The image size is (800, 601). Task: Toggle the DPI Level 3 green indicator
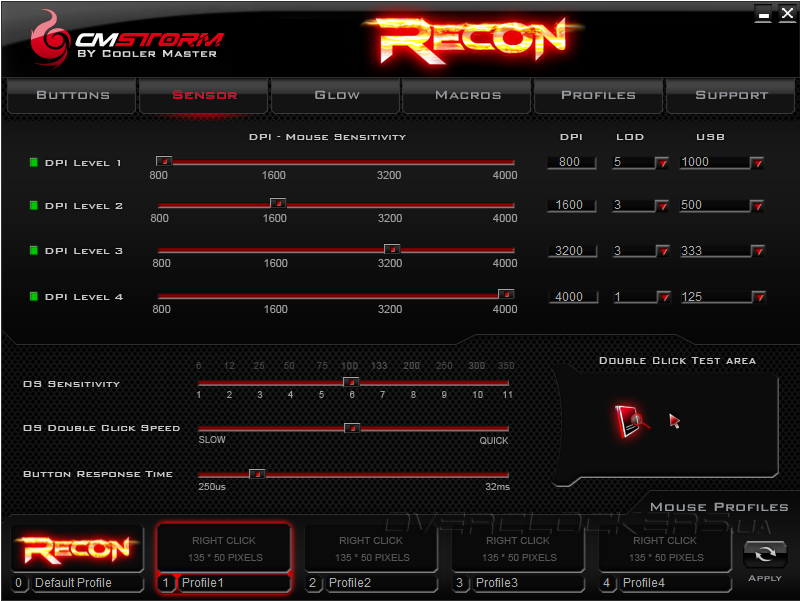(34, 250)
